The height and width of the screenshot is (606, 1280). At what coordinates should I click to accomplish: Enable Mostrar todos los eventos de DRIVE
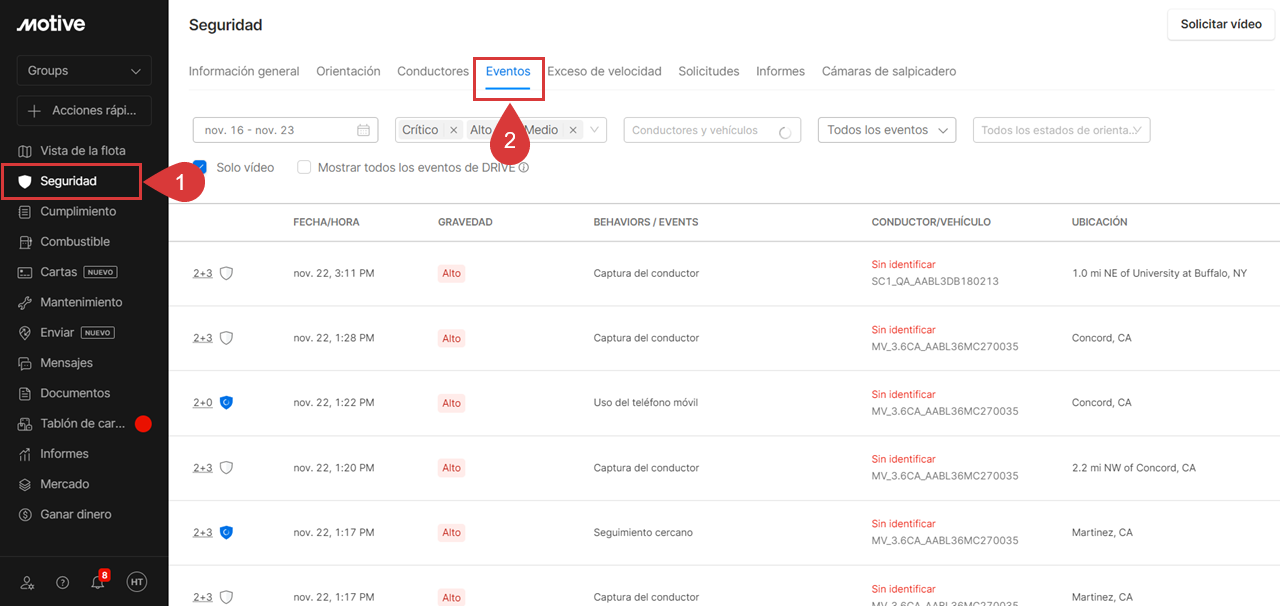pyautogui.click(x=304, y=168)
